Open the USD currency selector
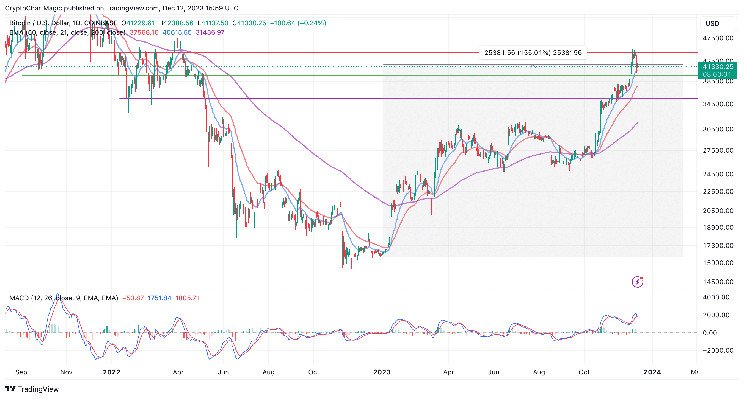This screenshot has width=745, height=399. pyautogui.click(x=712, y=23)
